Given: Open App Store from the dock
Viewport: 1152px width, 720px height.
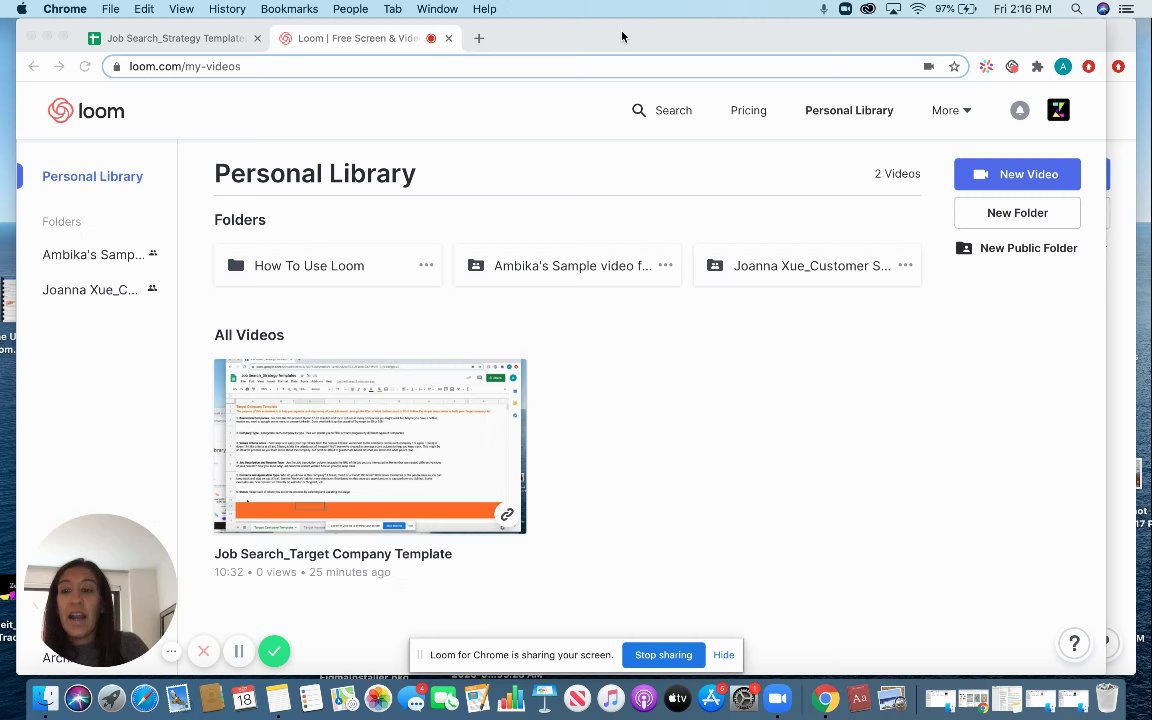Looking at the screenshot, I should coord(710,698).
